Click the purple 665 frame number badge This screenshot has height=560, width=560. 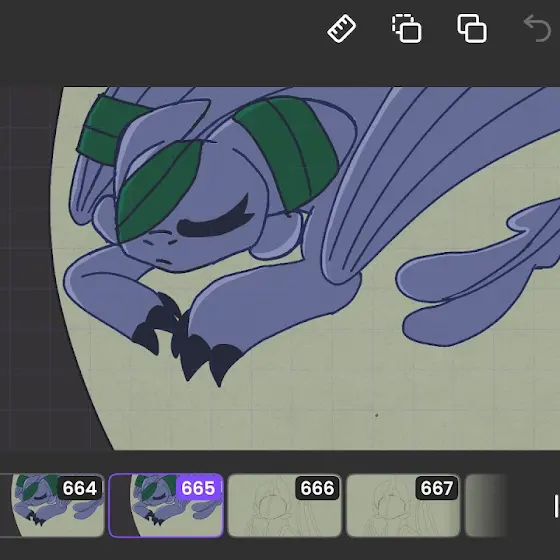[x=198, y=488]
